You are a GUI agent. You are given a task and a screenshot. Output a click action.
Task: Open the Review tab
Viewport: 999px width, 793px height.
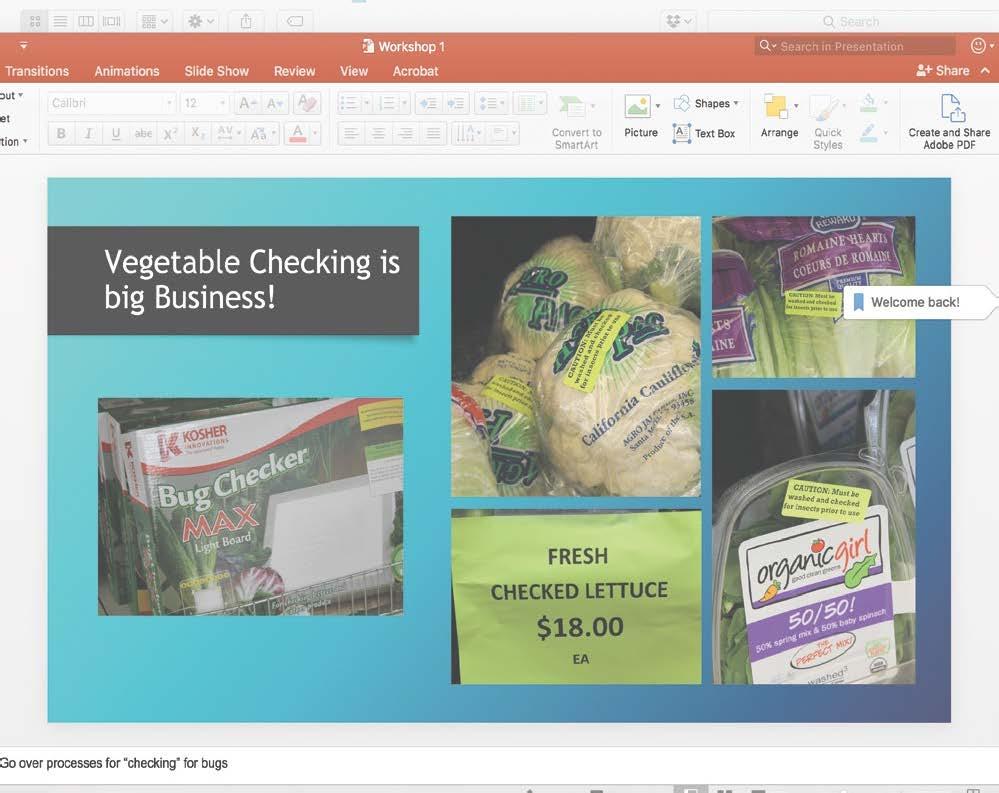[294, 71]
